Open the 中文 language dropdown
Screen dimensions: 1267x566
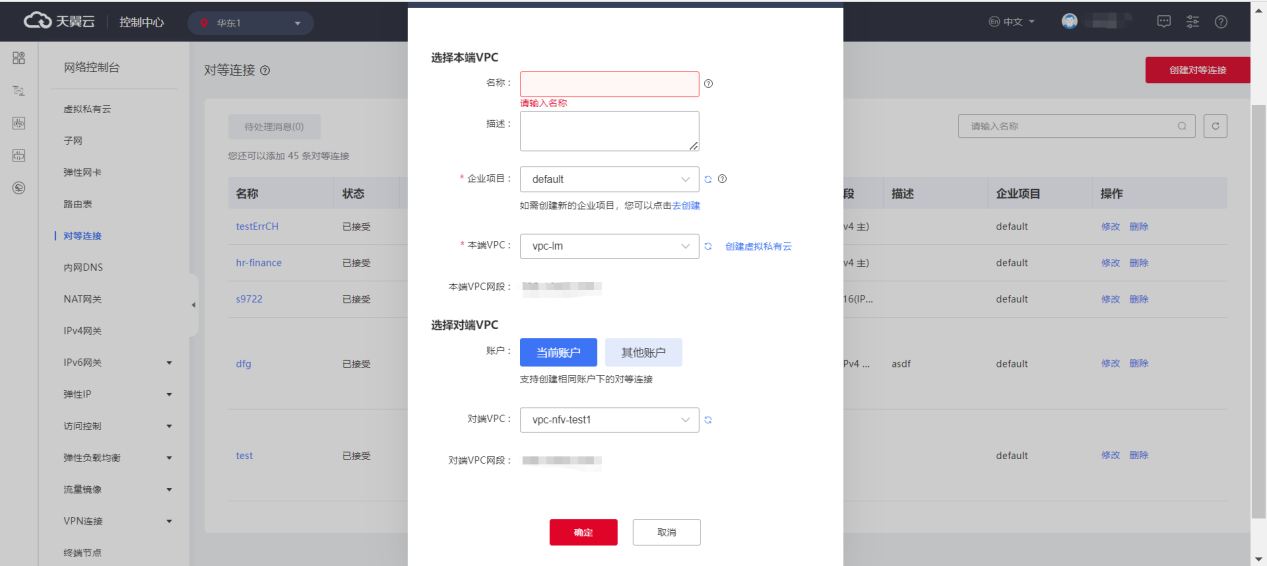pos(1012,22)
